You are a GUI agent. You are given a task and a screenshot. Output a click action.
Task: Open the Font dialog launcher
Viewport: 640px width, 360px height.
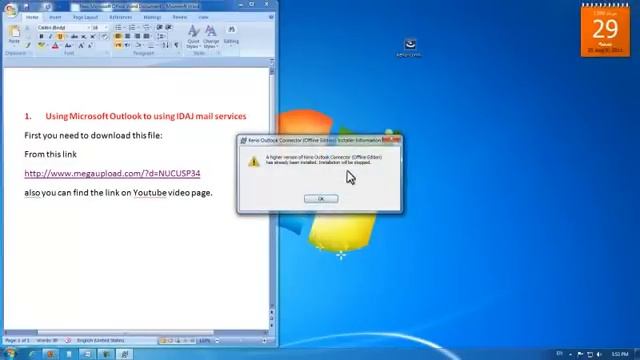pos(107,53)
